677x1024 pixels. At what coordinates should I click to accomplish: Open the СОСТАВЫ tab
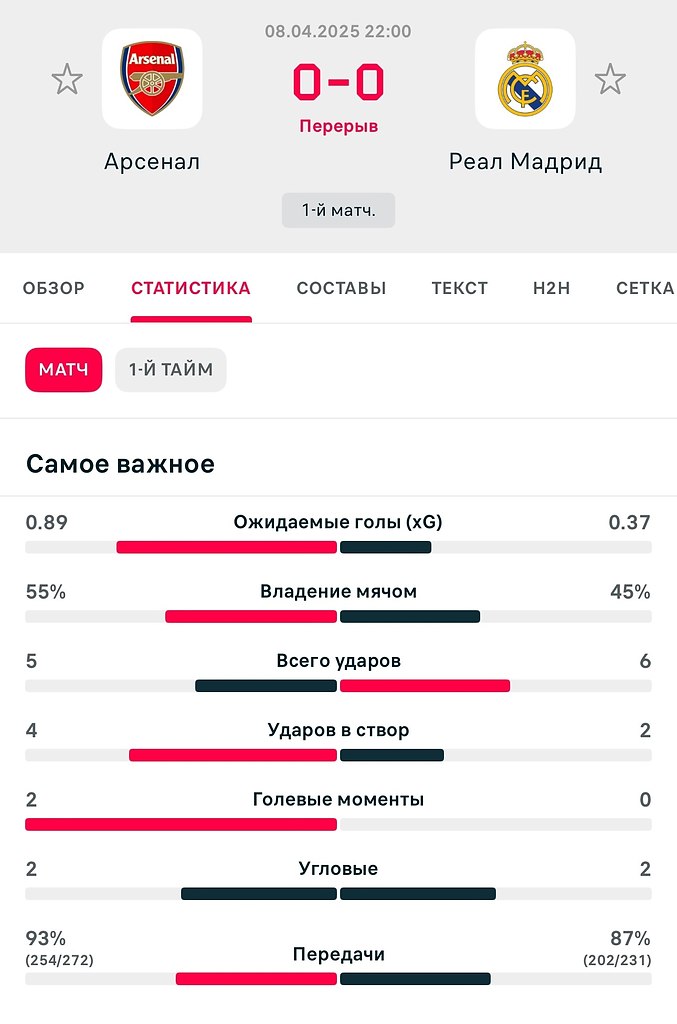pos(341,289)
